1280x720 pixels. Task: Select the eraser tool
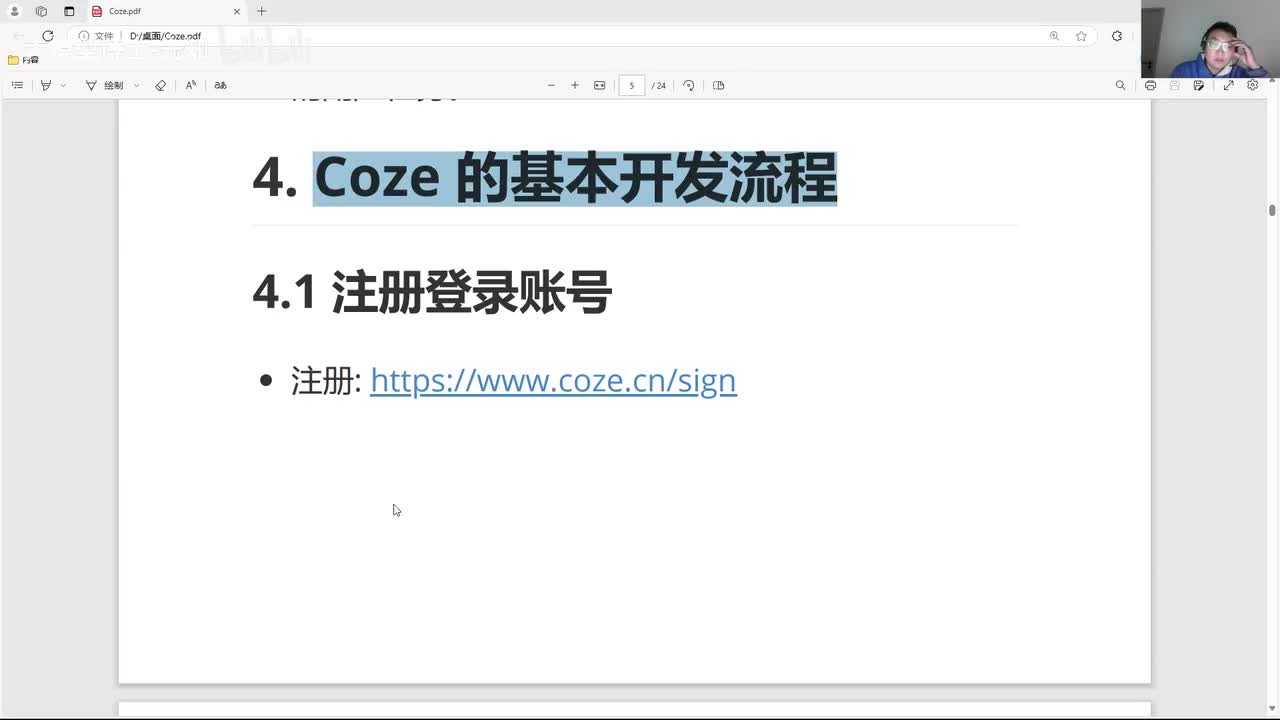click(x=161, y=85)
